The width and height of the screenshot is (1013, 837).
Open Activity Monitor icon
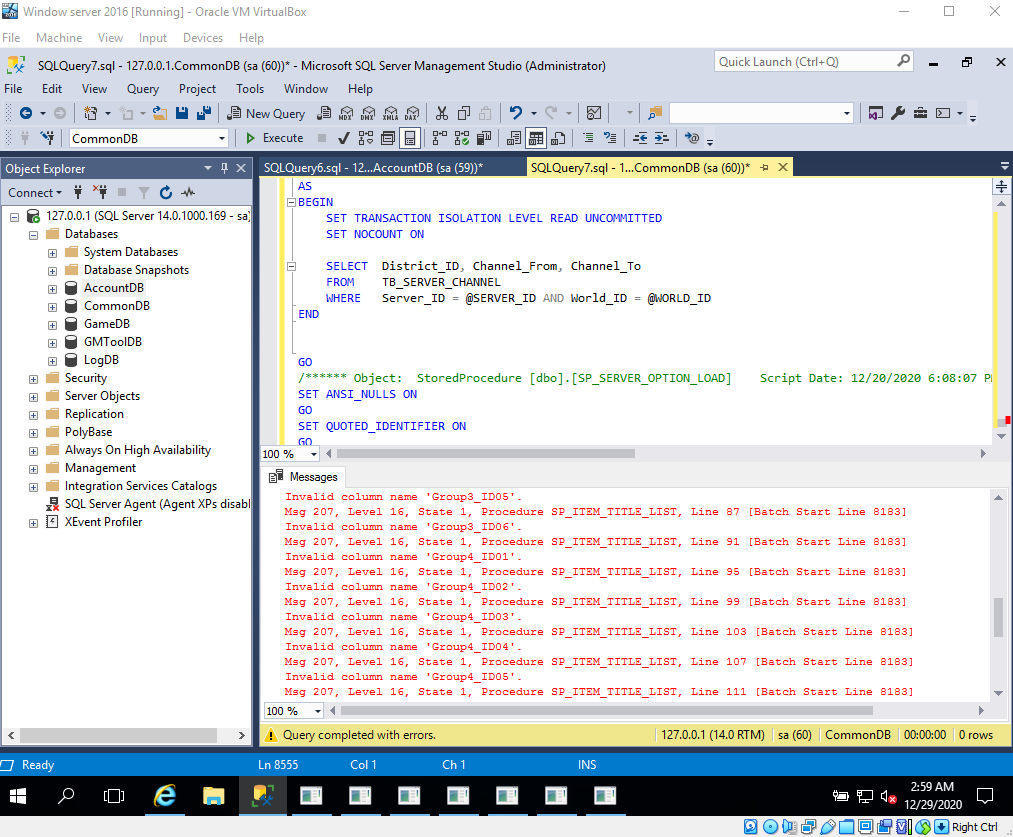[594, 114]
